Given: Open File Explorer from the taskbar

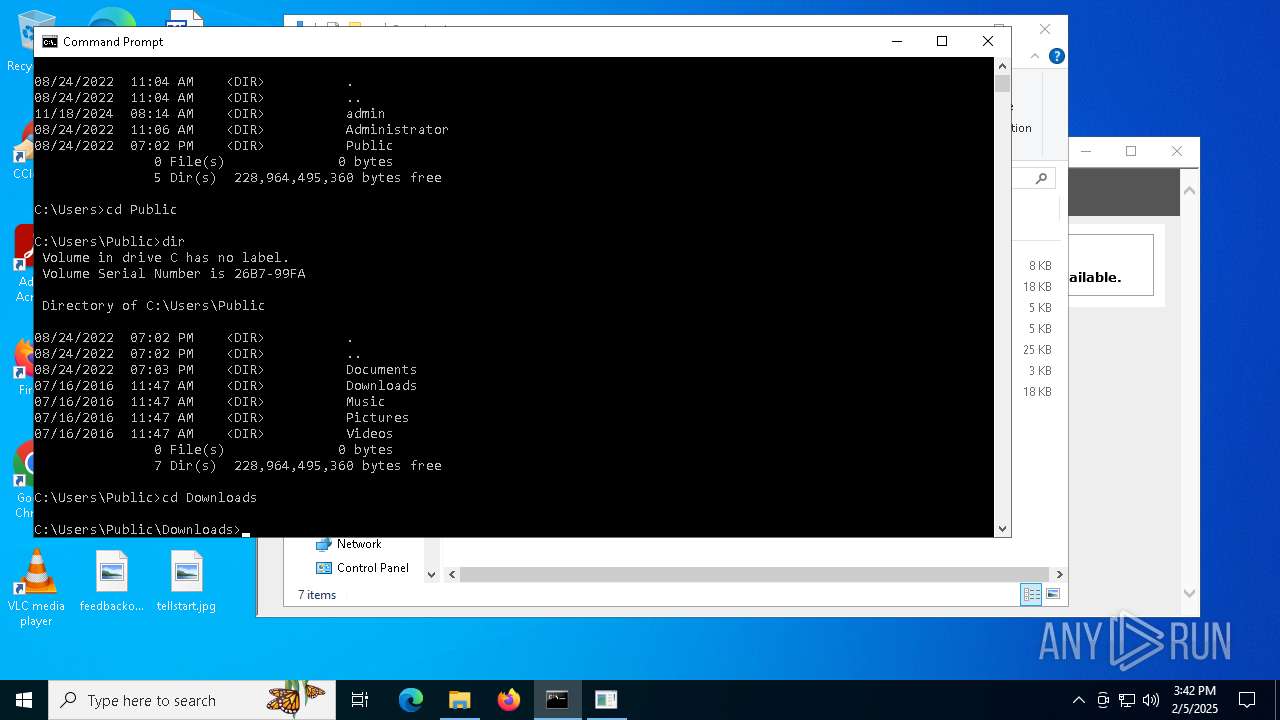Looking at the screenshot, I should 459,700.
